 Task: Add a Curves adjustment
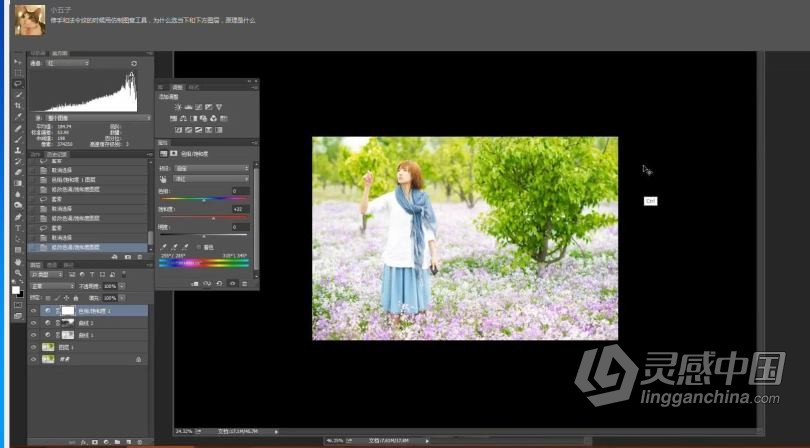click(x=198, y=107)
